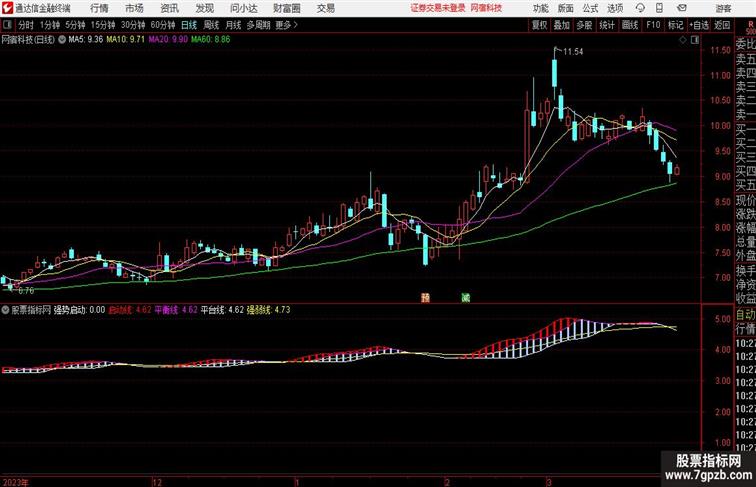Switch to 15分钟 period
Screen dimensions: 756x487
103,25
